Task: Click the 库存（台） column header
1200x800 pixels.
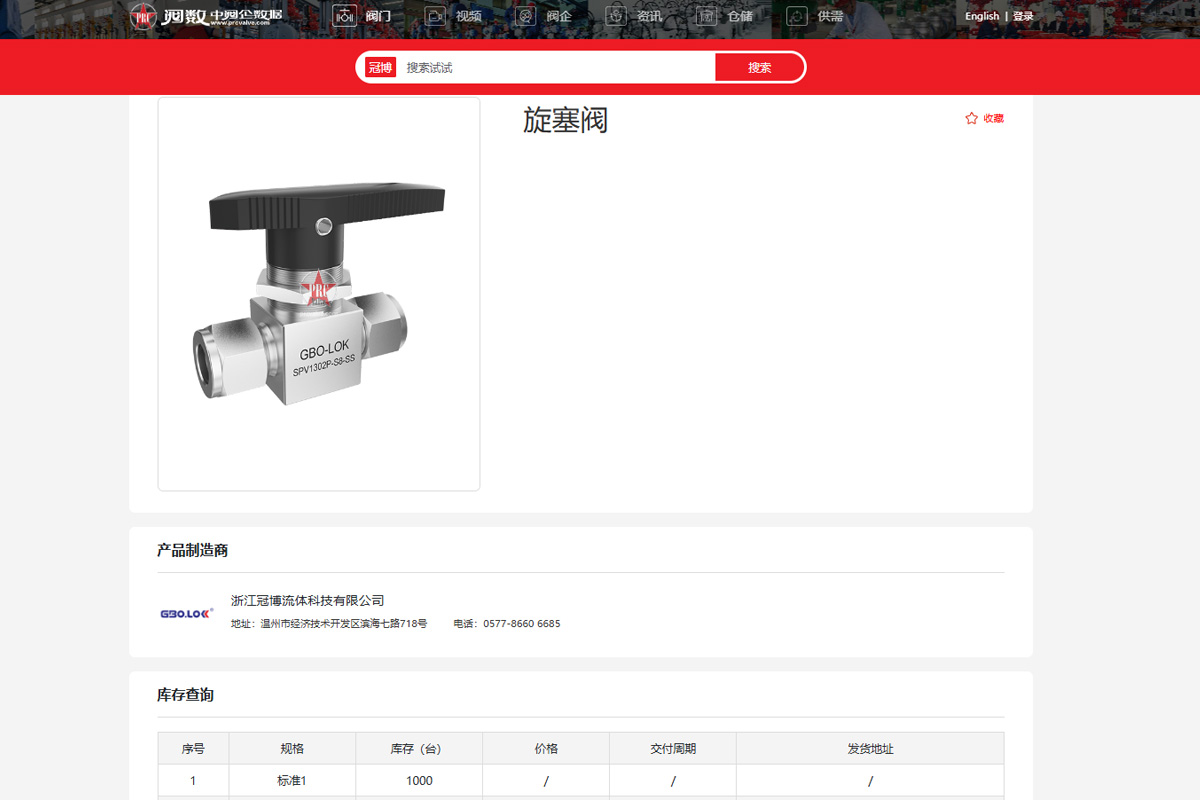Action: tap(419, 748)
